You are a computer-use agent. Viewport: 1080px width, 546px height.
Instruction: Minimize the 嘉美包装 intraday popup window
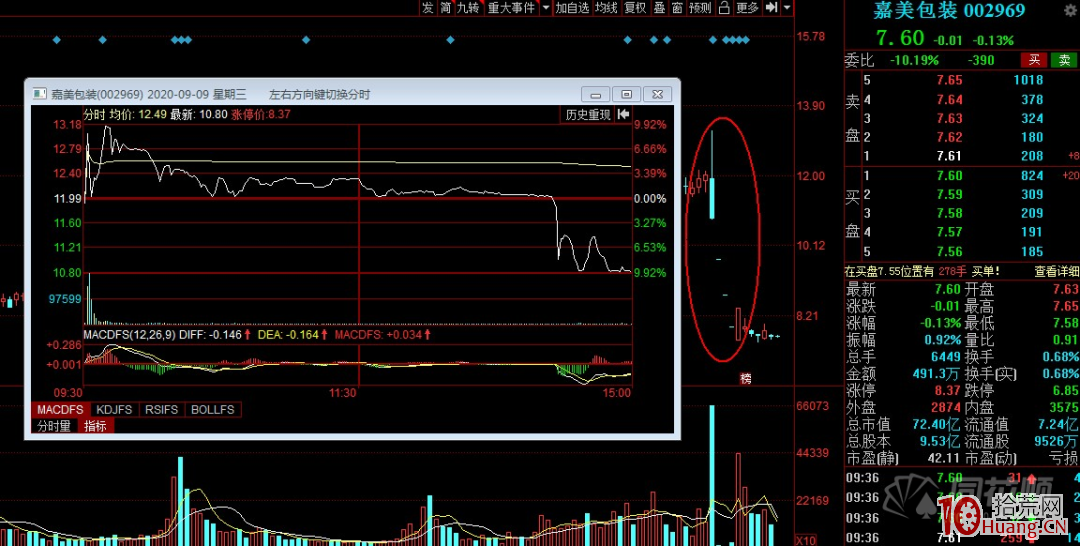coord(595,94)
